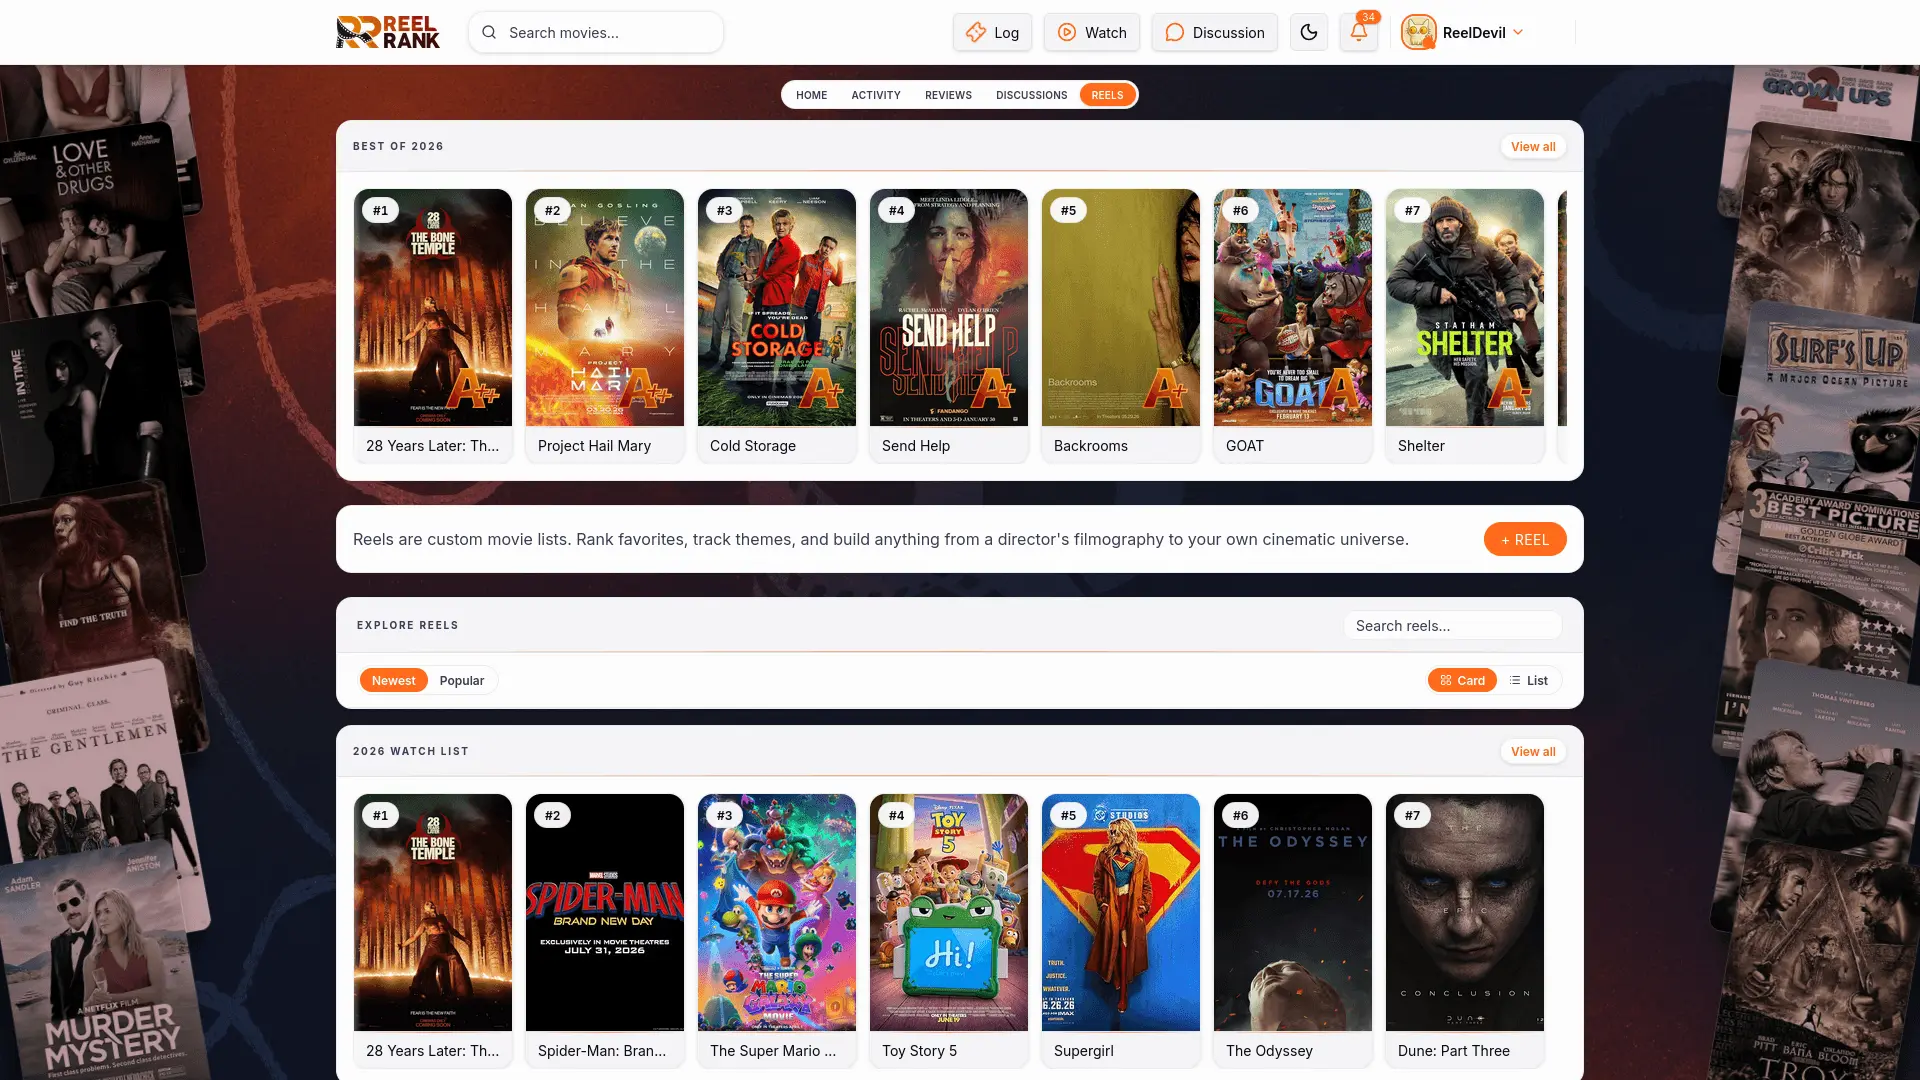1920x1080 pixels.
Task: Expand the ReelDevil user dropdown chevron
Action: pos(1518,32)
